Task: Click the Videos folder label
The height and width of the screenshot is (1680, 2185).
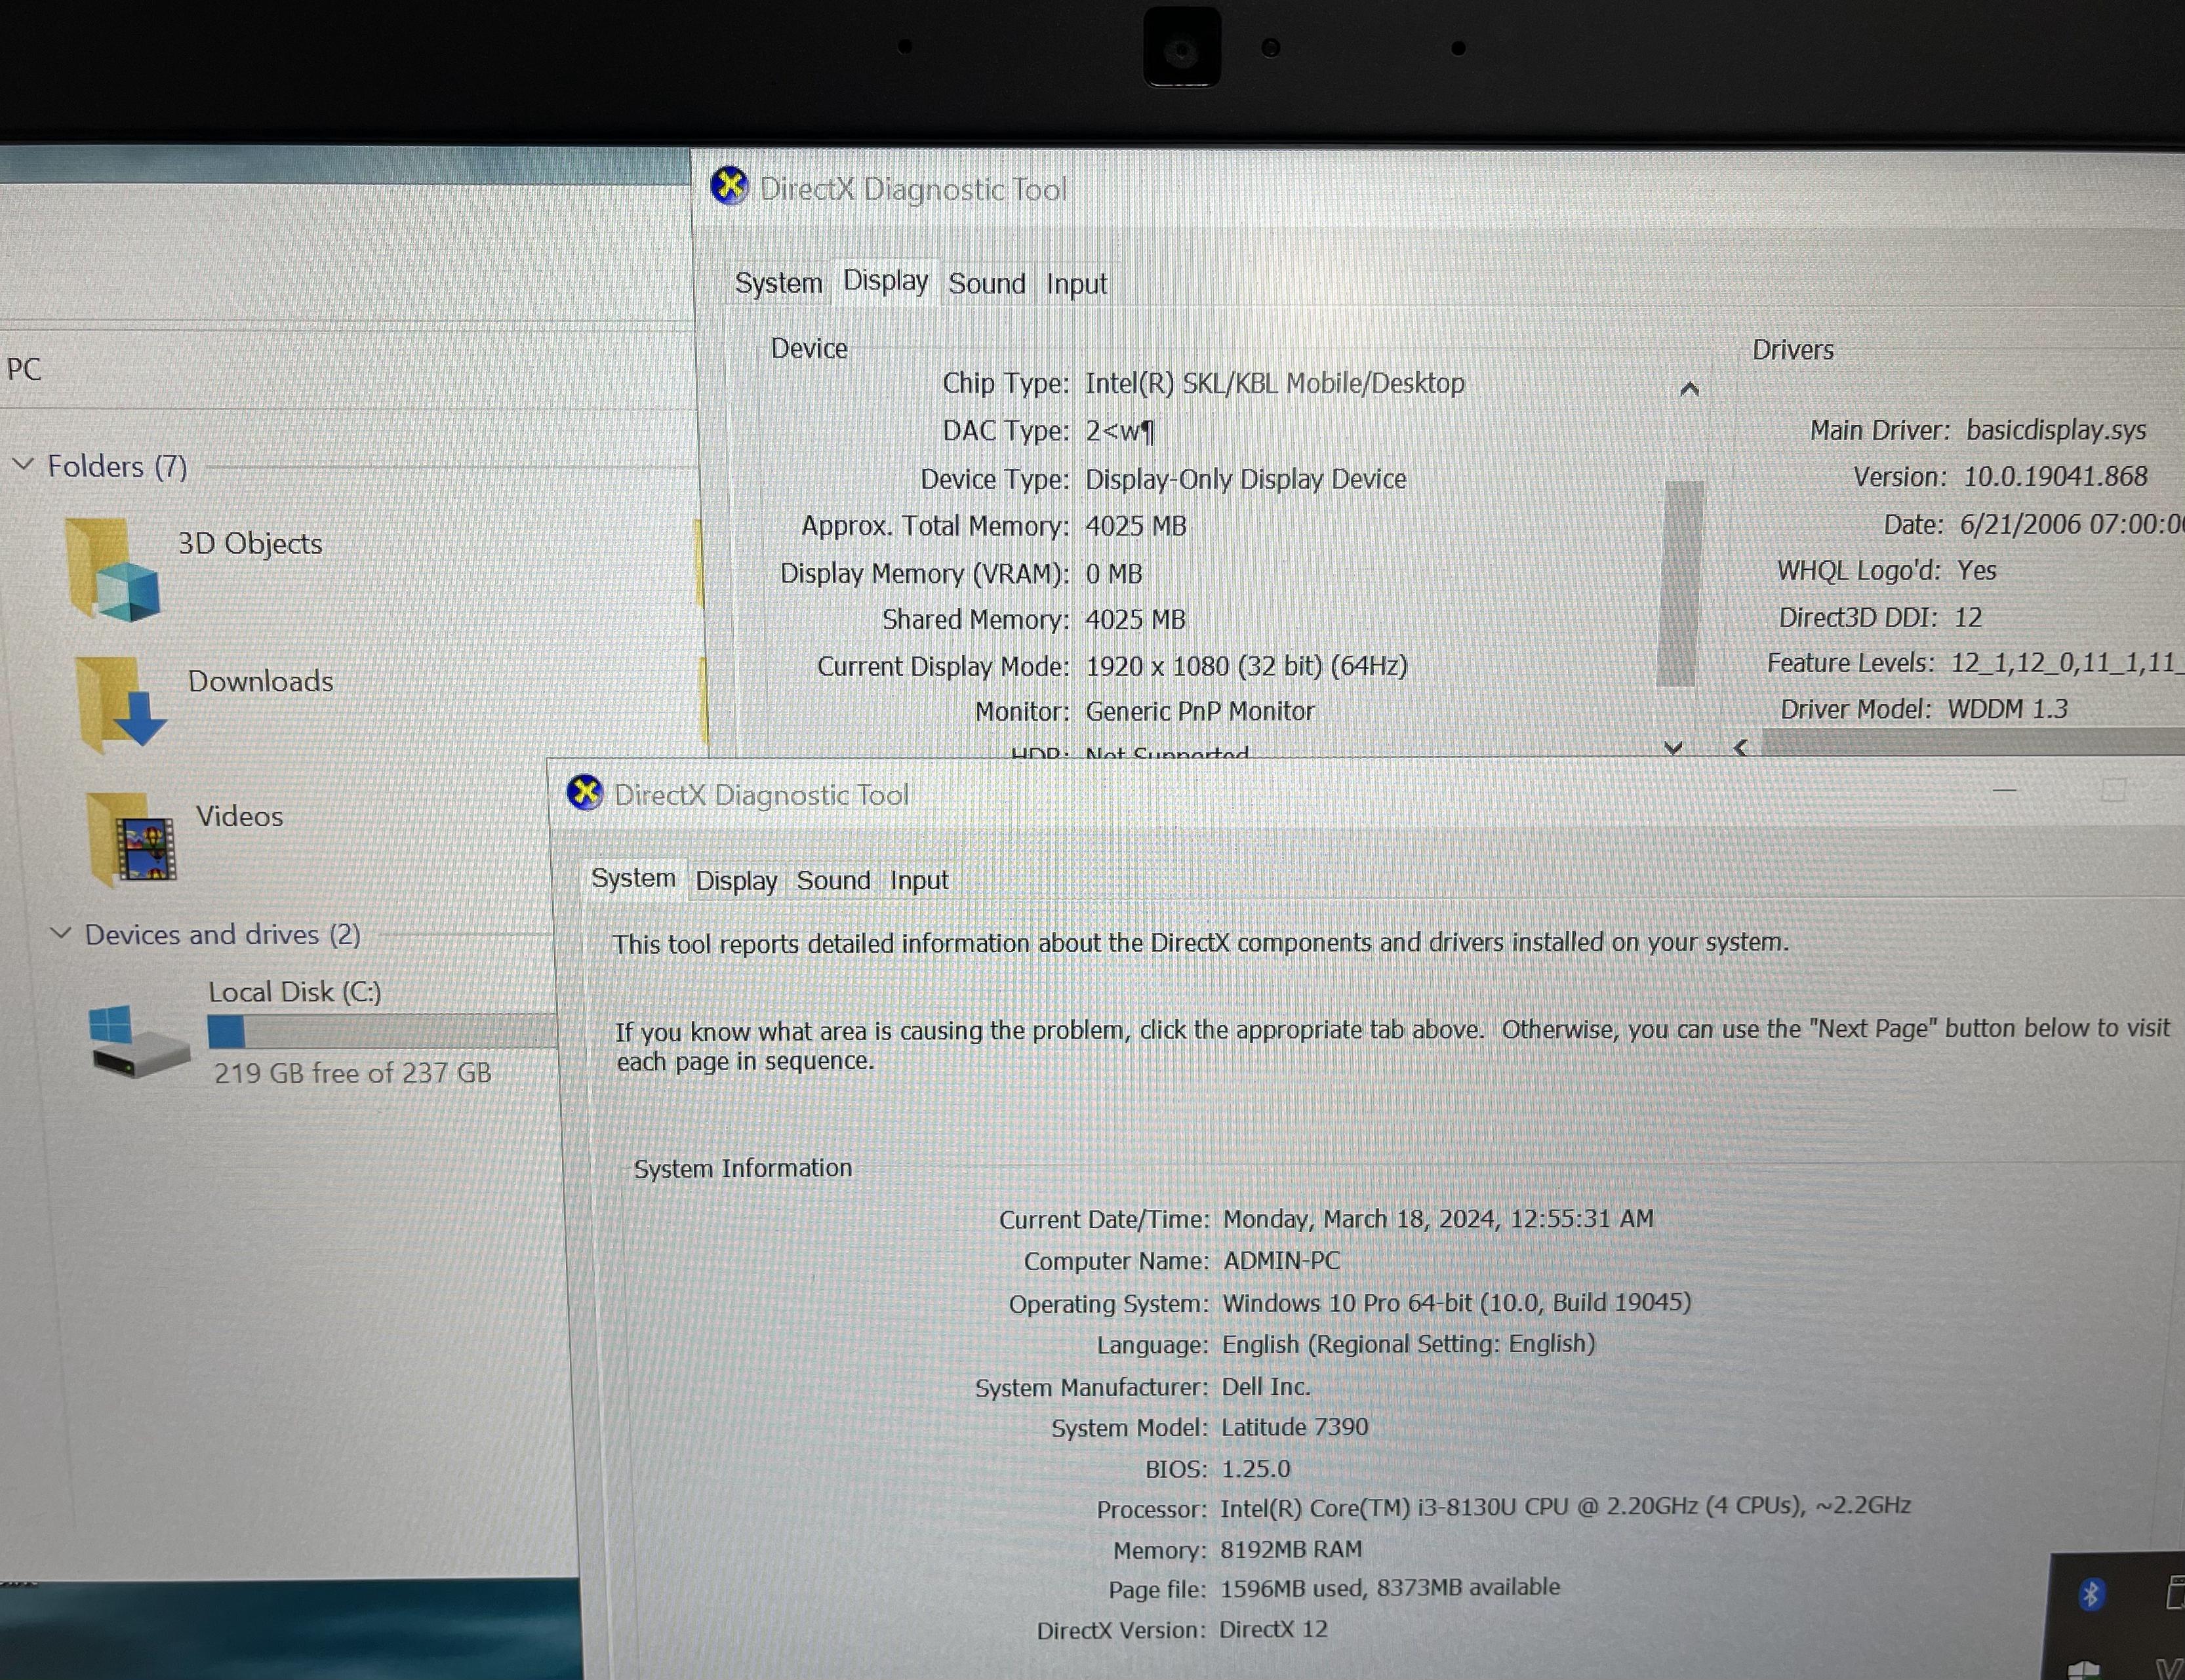Action: (239, 816)
